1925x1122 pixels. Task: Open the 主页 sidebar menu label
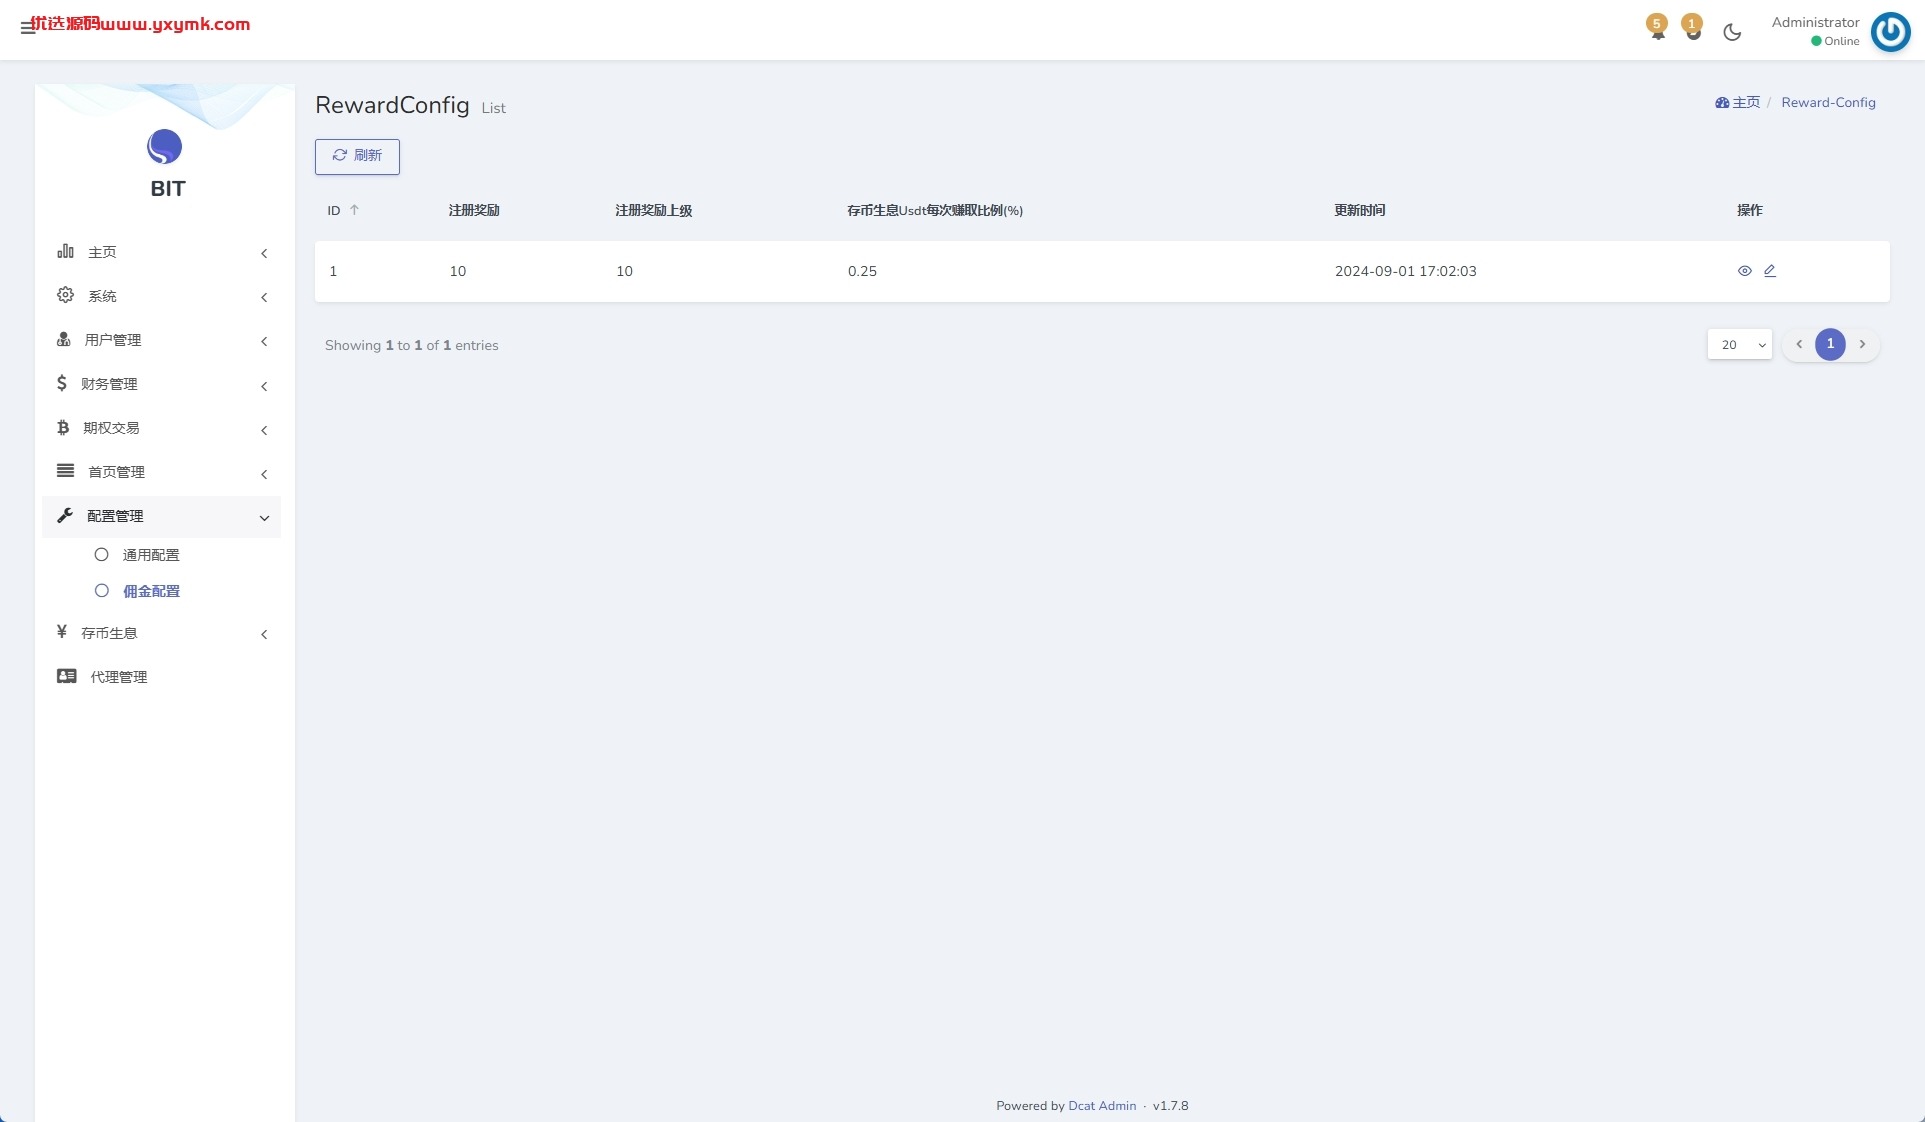coord(102,252)
